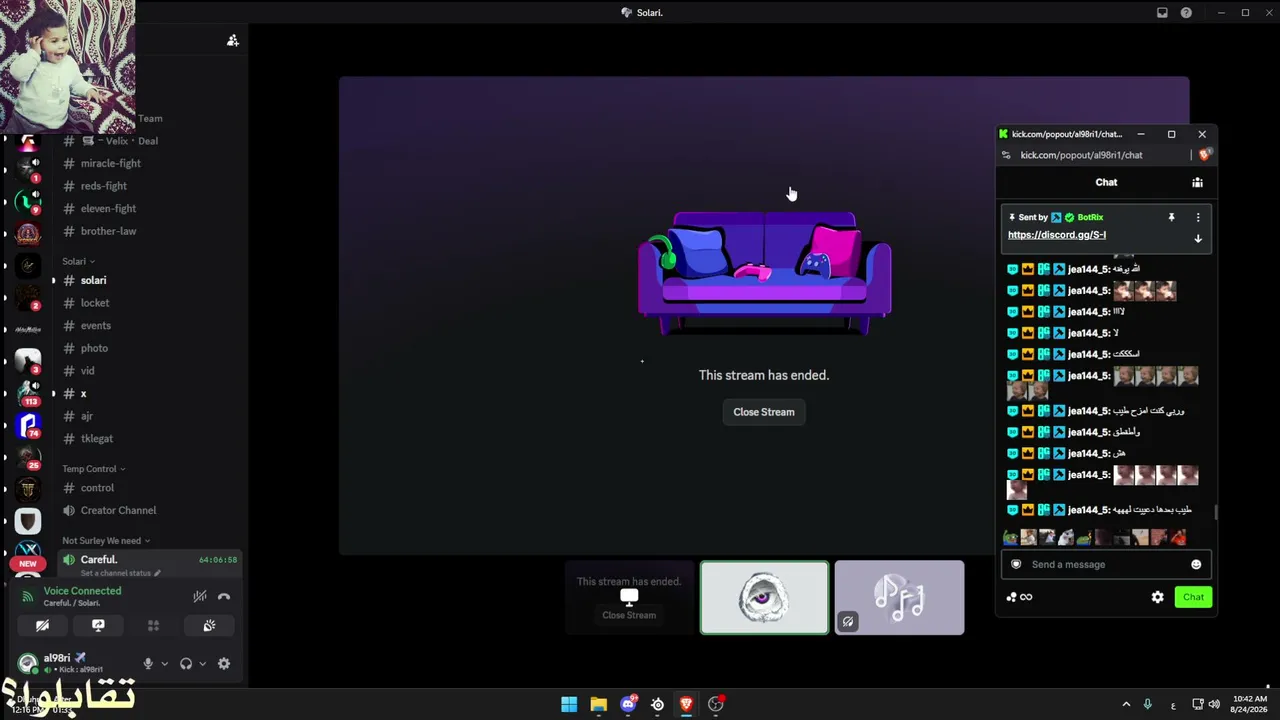Unpin the BotRix pinned message
The height and width of the screenshot is (720, 1280).
tap(1172, 217)
